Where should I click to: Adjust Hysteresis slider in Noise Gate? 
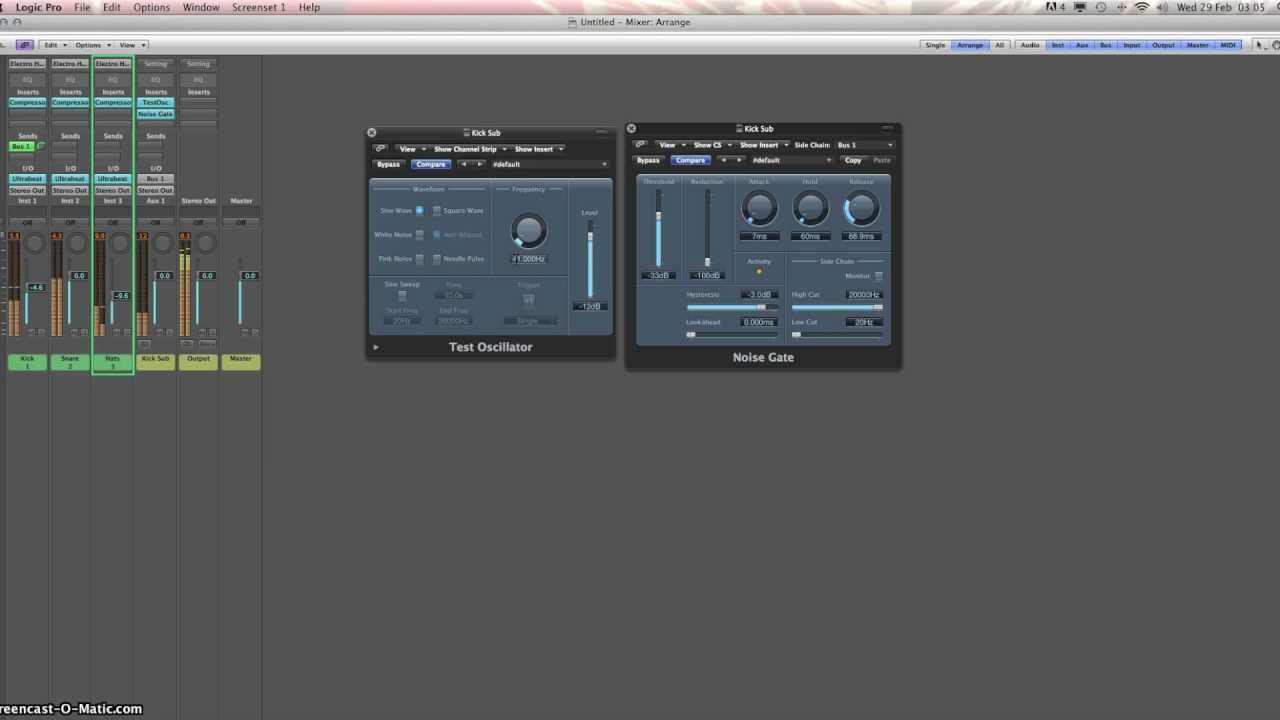click(732, 307)
